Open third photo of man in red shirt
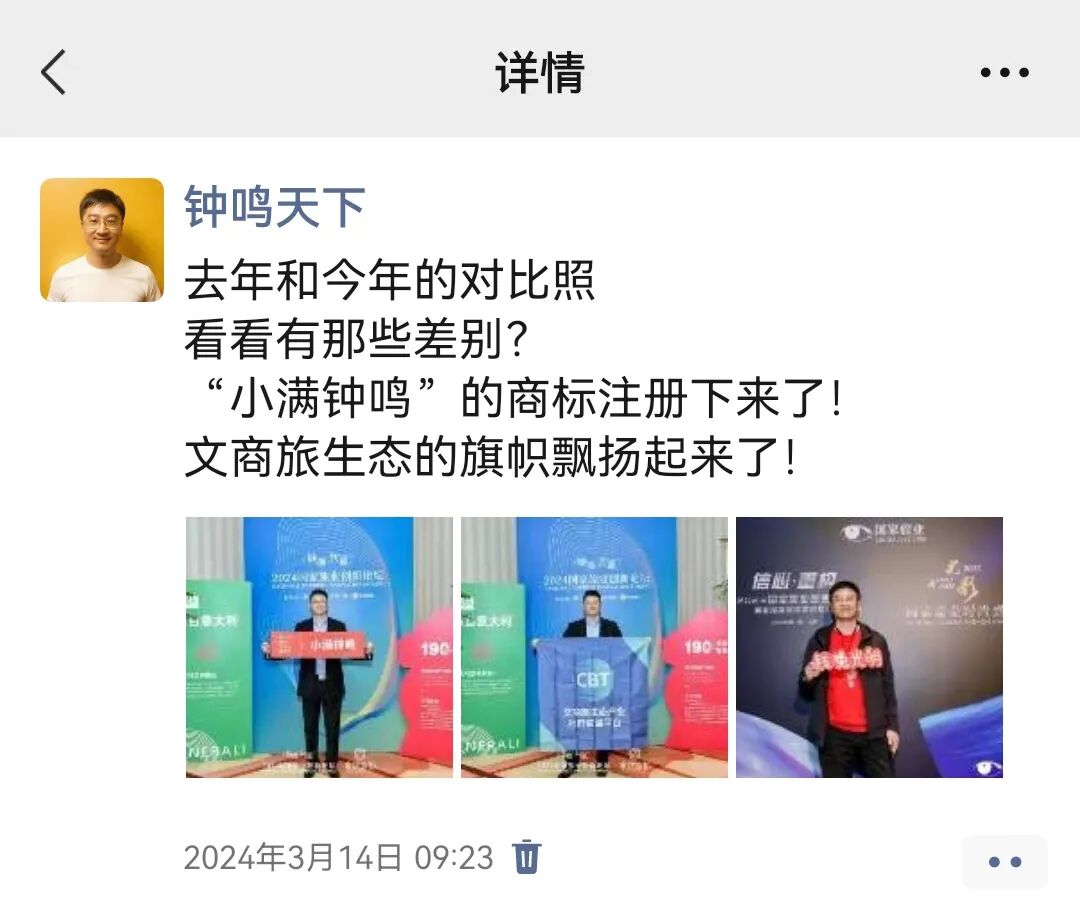The image size is (1080, 900). tap(869, 647)
